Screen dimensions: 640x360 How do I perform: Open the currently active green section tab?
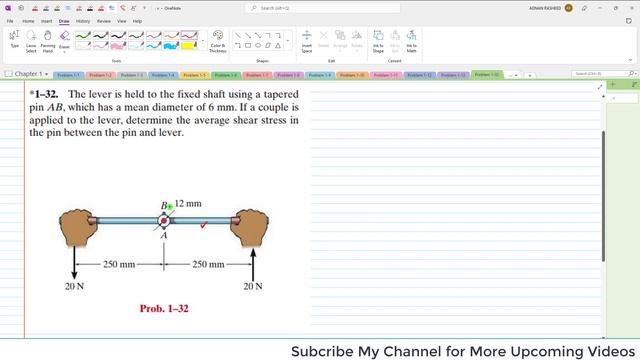click(487, 74)
